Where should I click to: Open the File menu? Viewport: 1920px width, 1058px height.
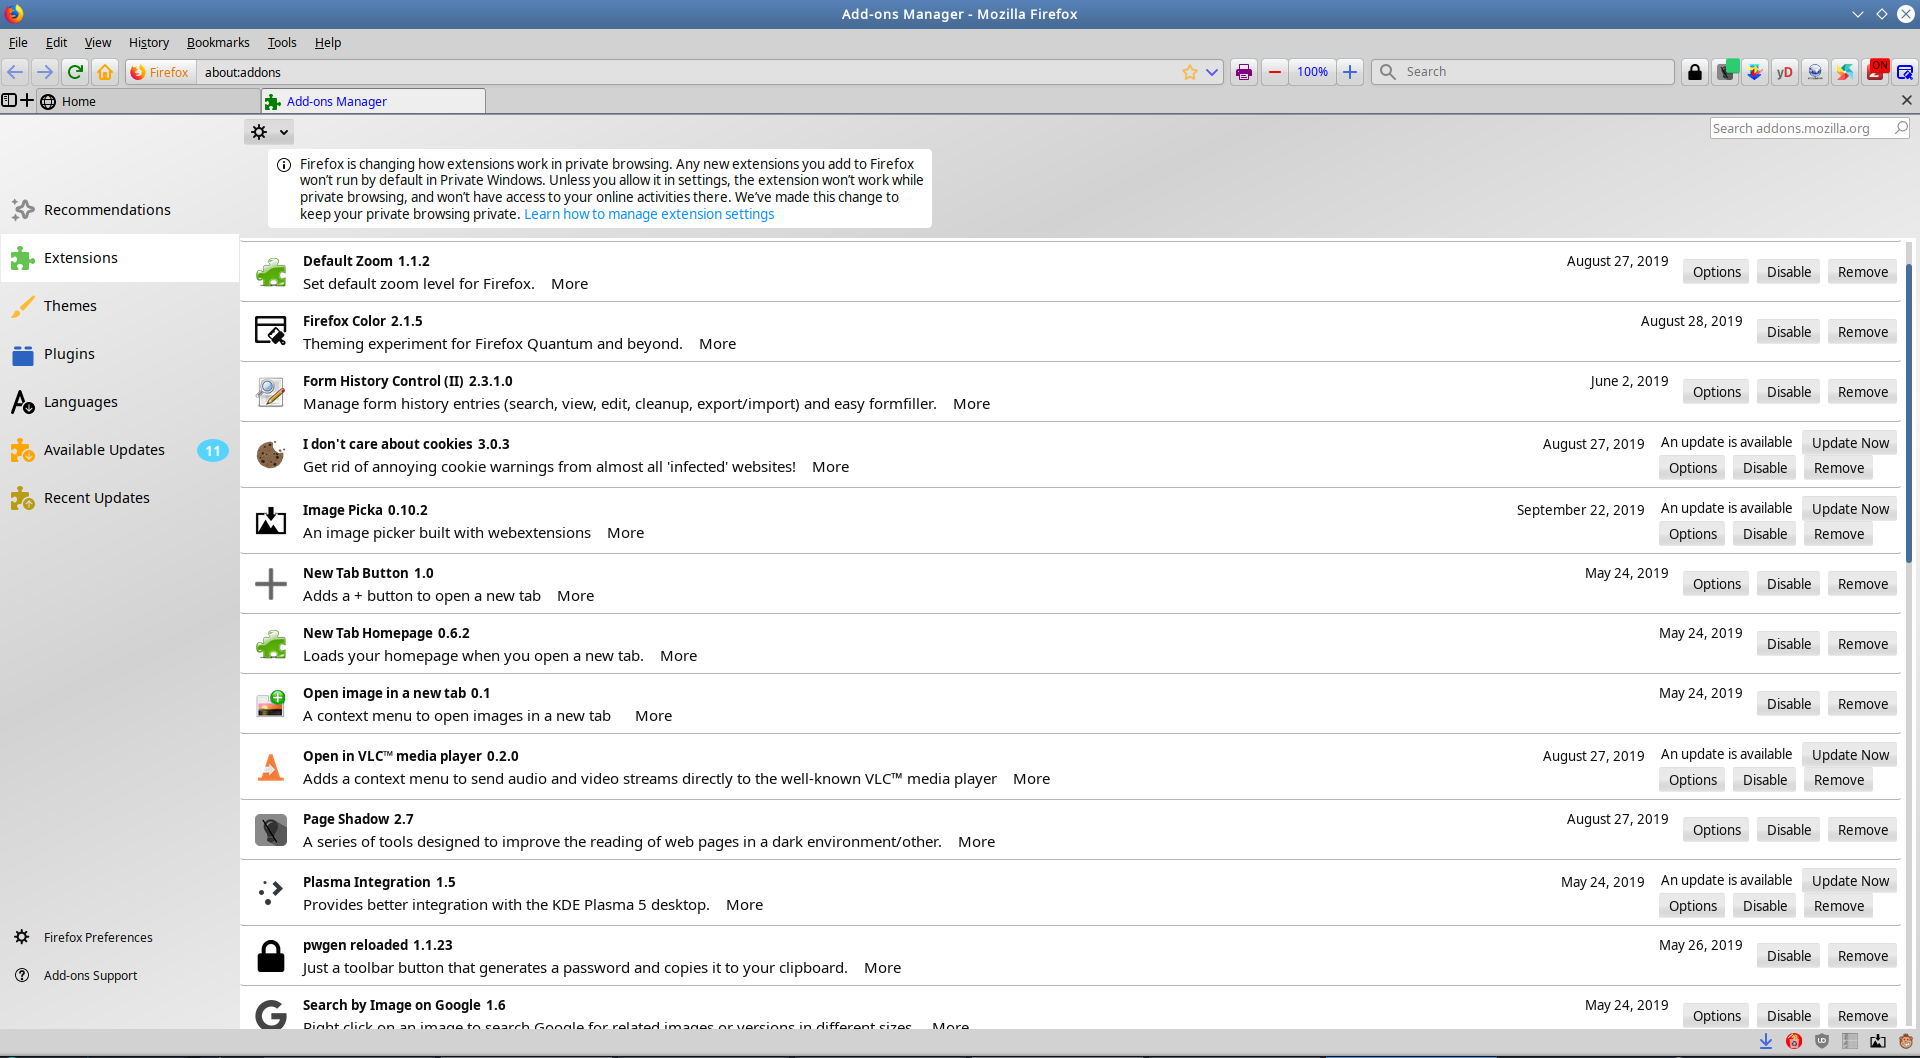click(x=18, y=42)
